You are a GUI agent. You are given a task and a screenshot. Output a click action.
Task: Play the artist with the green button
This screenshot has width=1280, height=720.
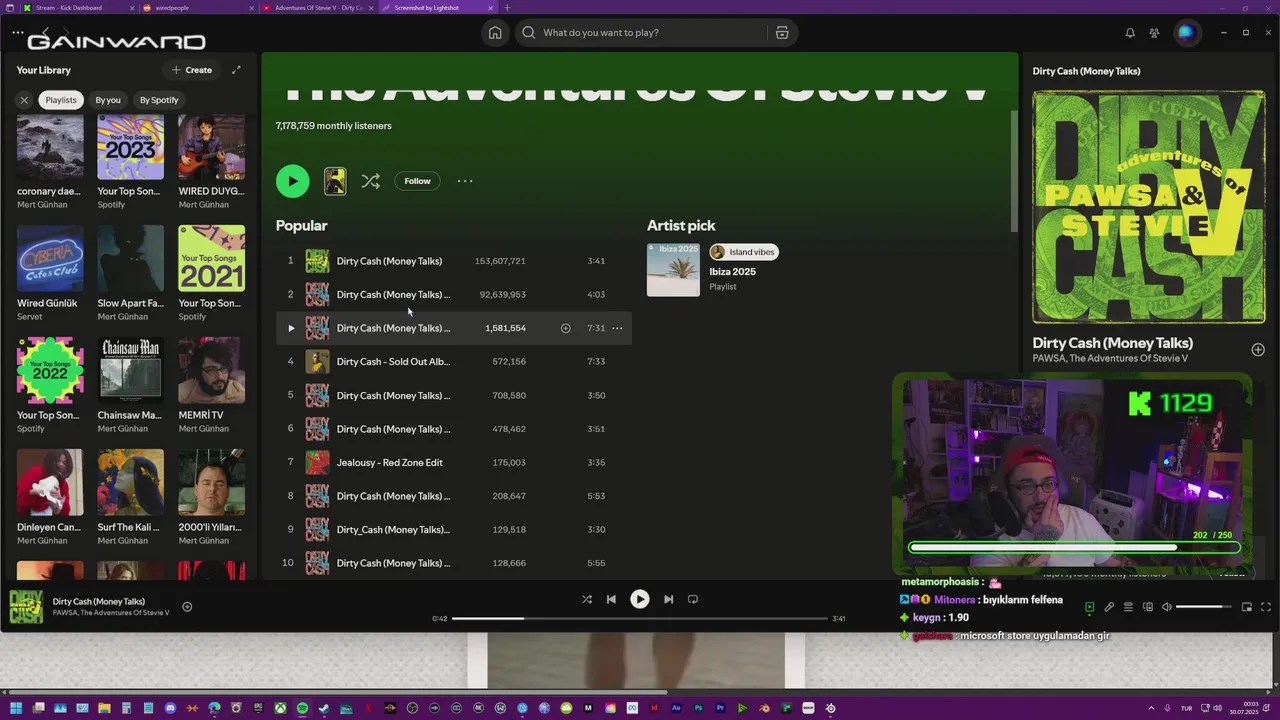[x=293, y=181]
